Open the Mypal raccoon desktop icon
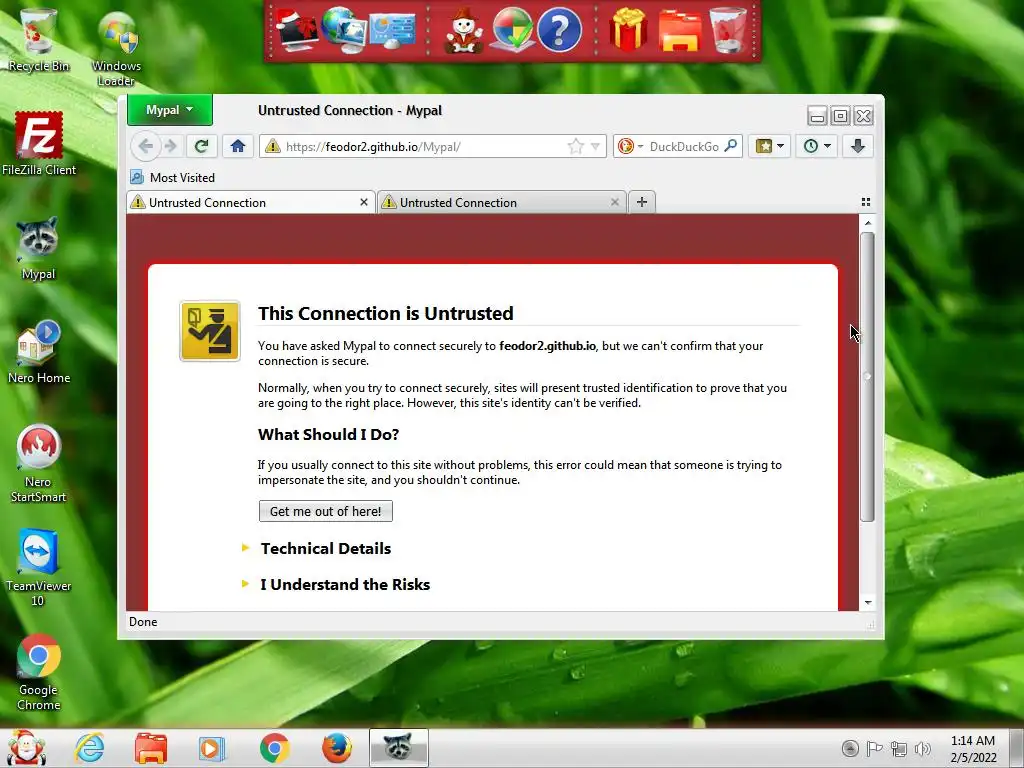The height and width of the screenshot is (768, 1024). click(39, 249)
